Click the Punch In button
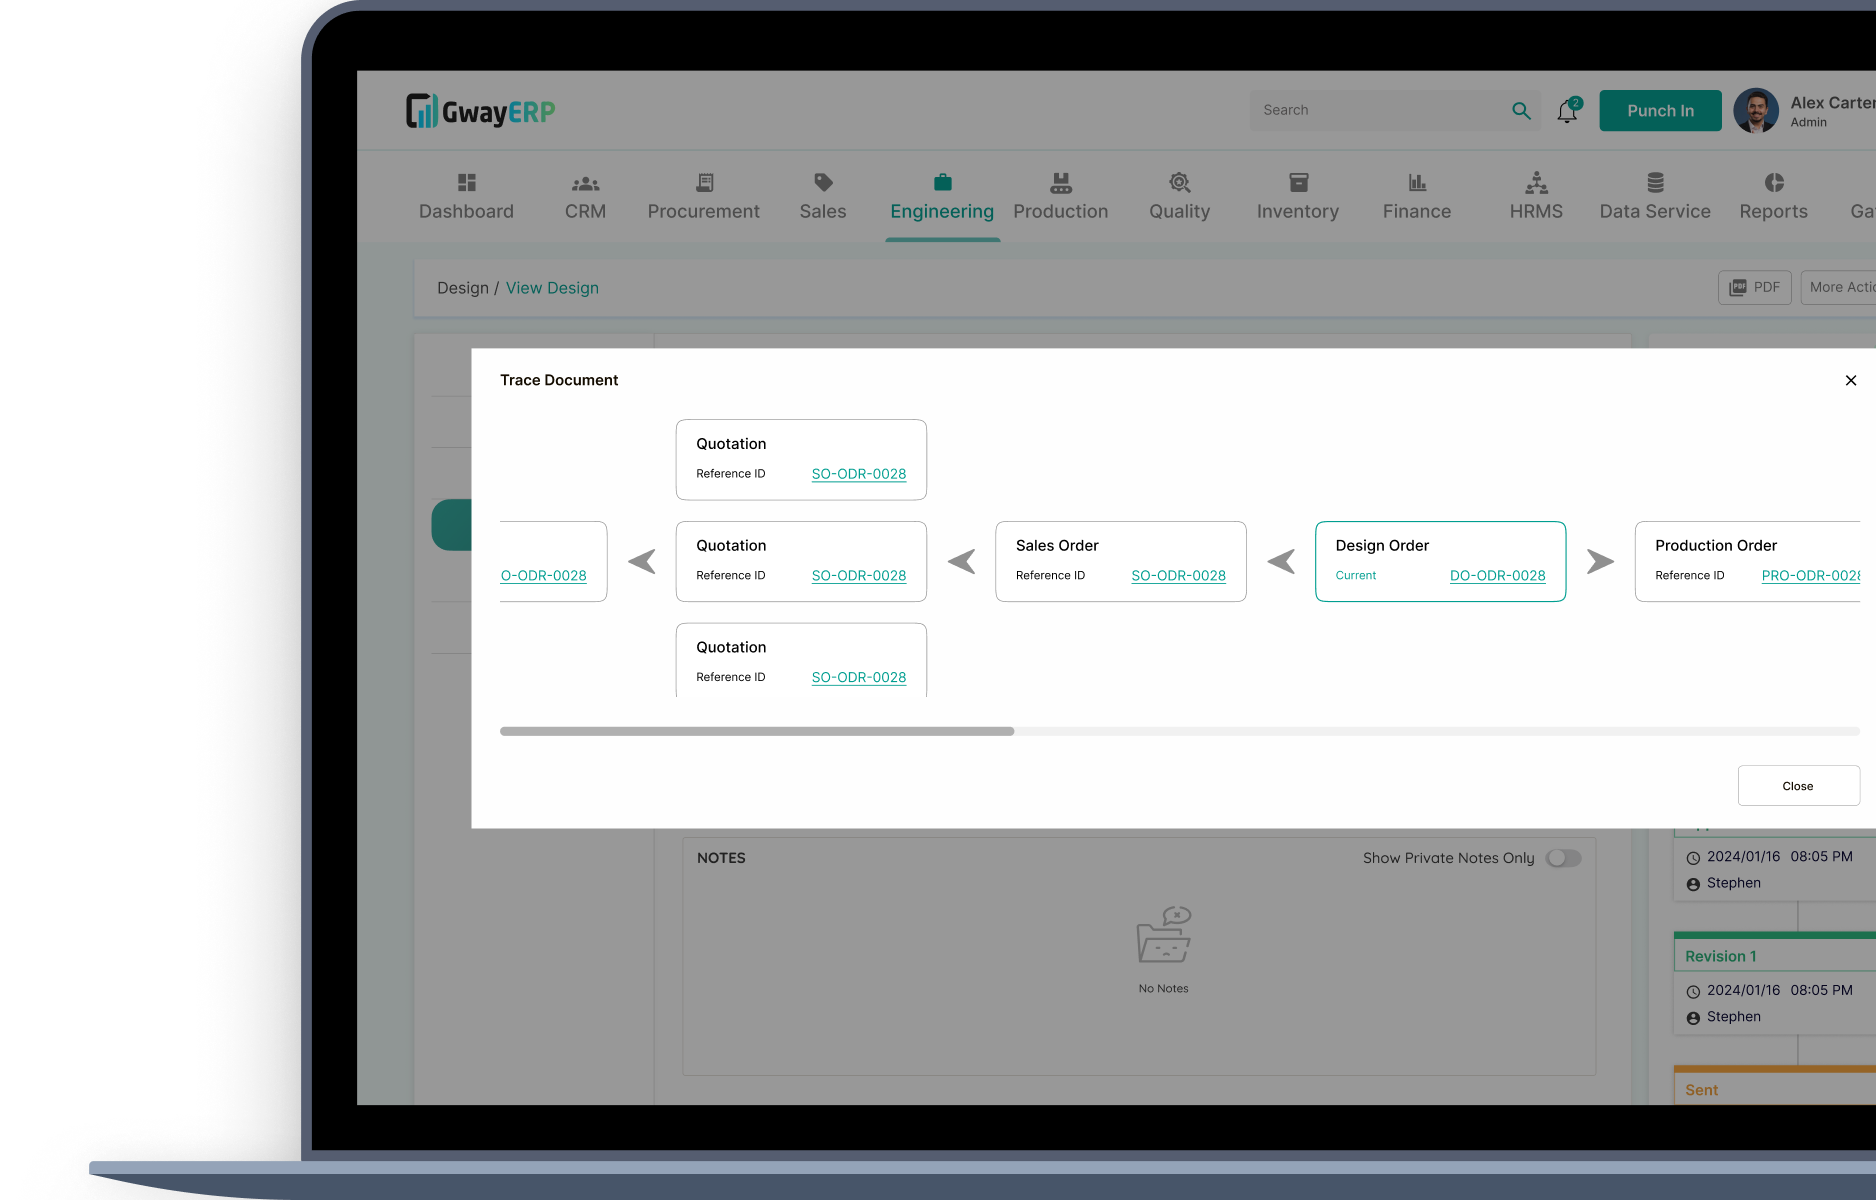Viewport: 1876px width, 1200px height. click(1659, 110)
